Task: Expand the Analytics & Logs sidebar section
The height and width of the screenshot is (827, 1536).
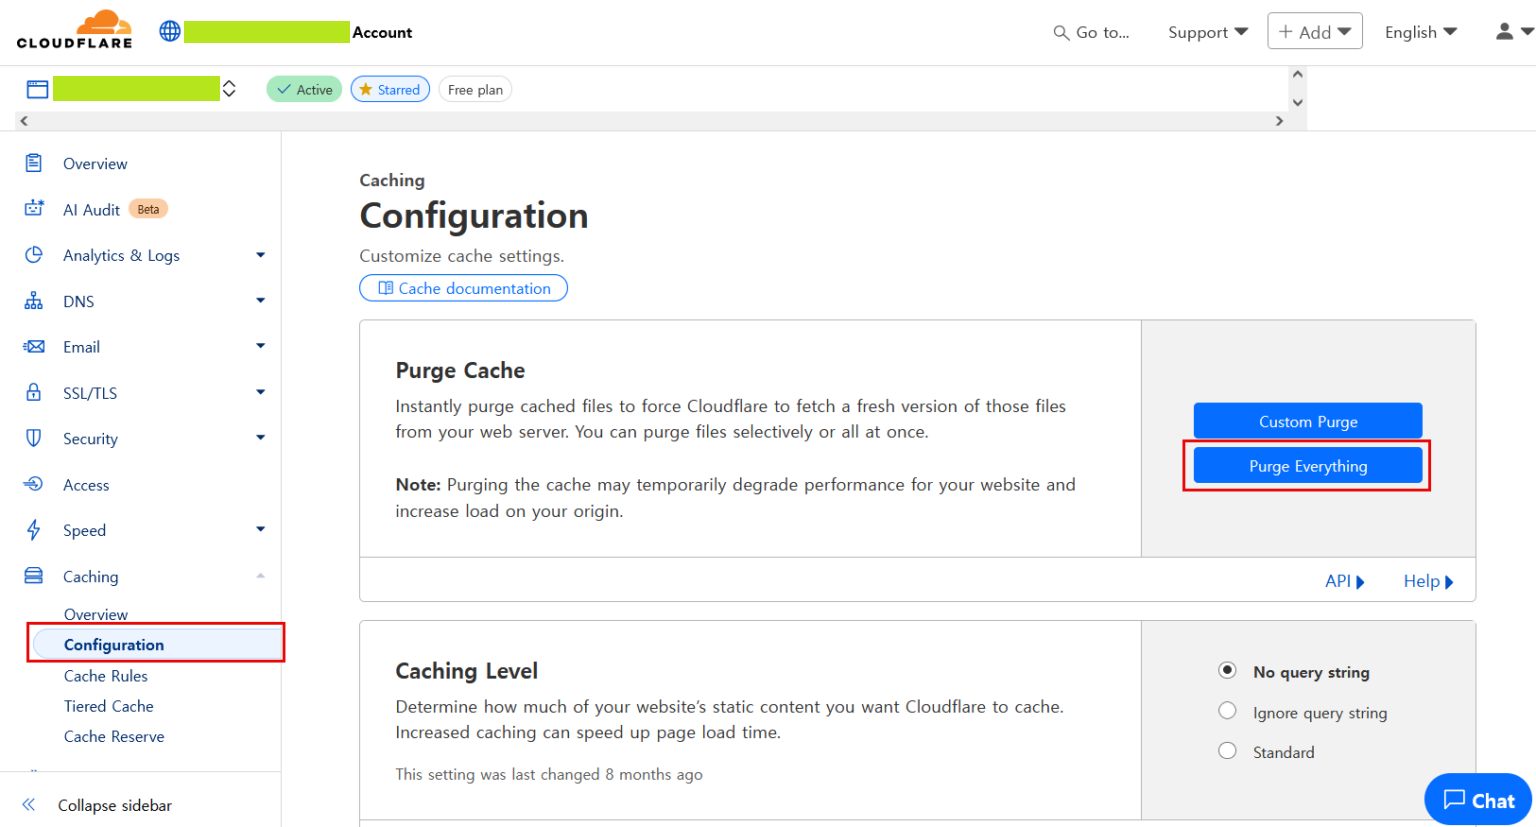Action: click(x=261, y=255)
